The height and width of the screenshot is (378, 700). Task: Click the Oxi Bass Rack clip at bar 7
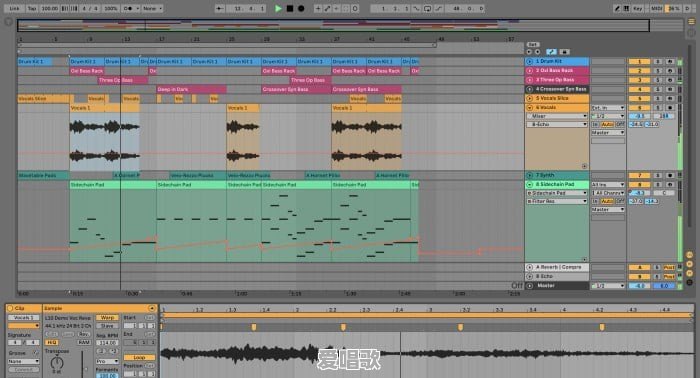coord(87,71)
